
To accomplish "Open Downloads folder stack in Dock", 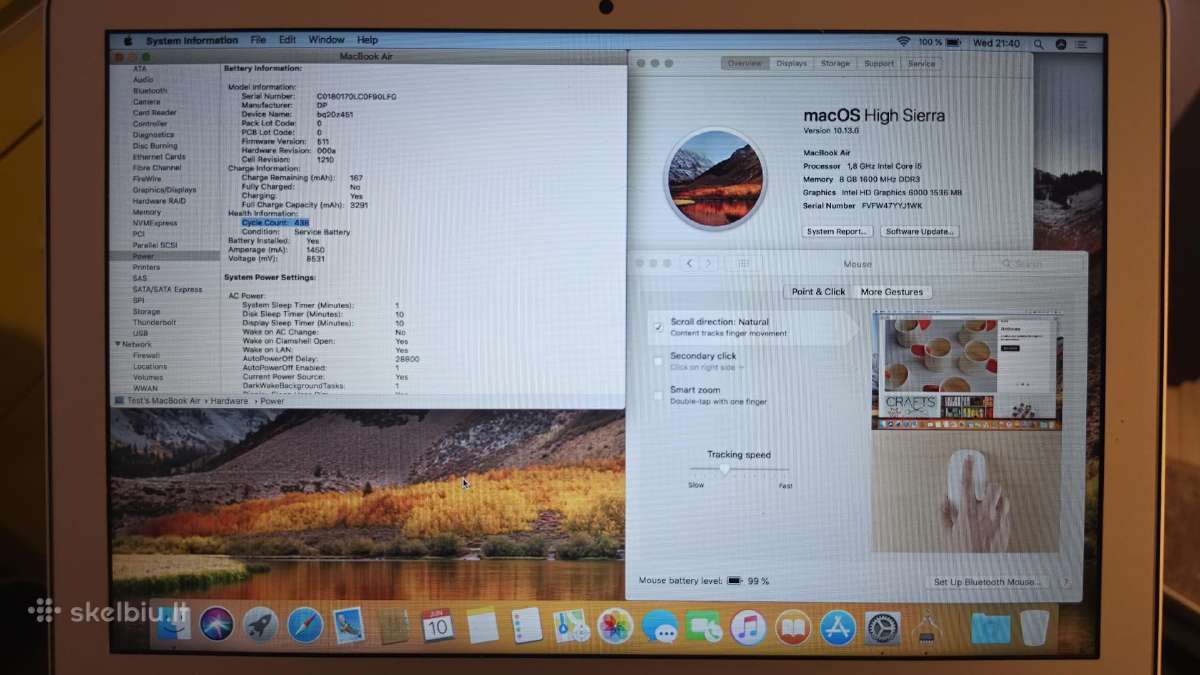I will click(x=990, y=628).
